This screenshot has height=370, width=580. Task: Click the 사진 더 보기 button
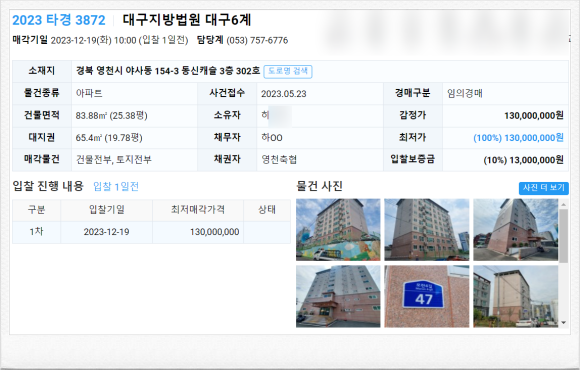543,188
